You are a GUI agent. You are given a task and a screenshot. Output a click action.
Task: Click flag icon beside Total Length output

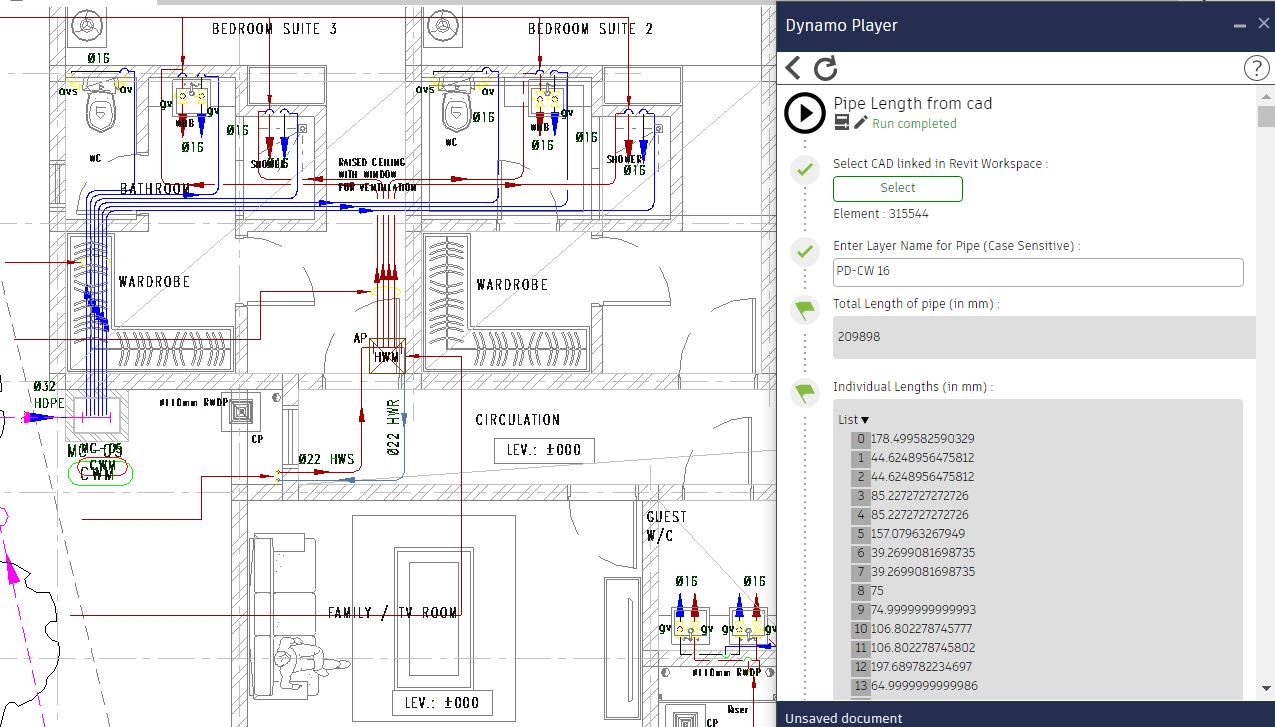805,309
